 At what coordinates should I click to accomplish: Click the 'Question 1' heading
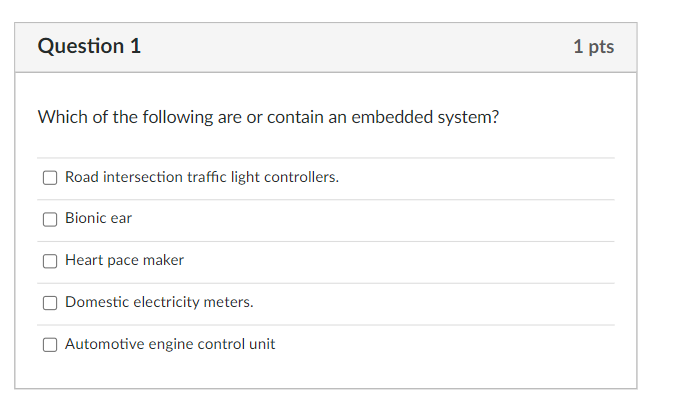click(89, 46)
